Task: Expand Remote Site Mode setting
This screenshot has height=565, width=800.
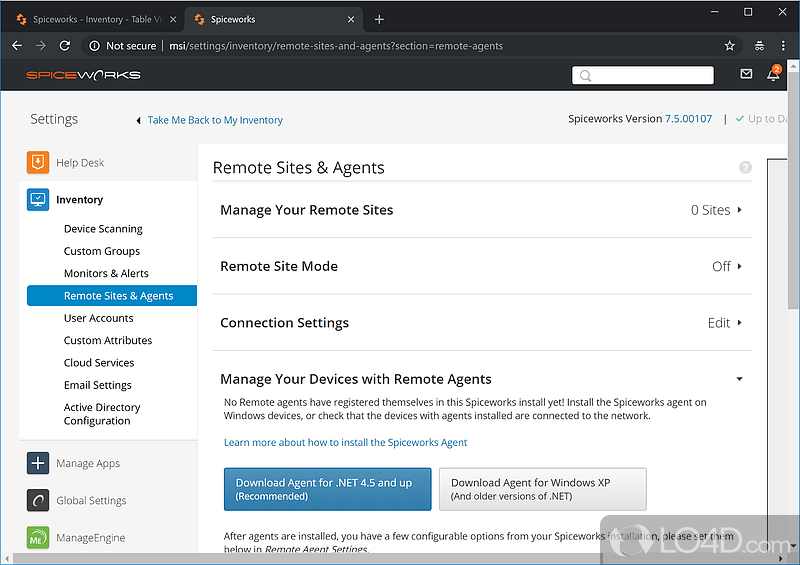Action: point(482,266)
